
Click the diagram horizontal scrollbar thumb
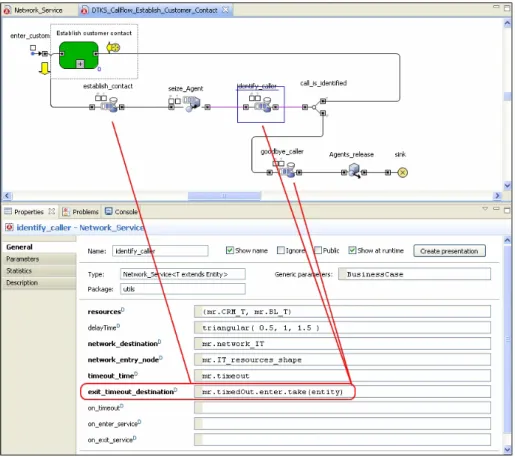(224, 196)
